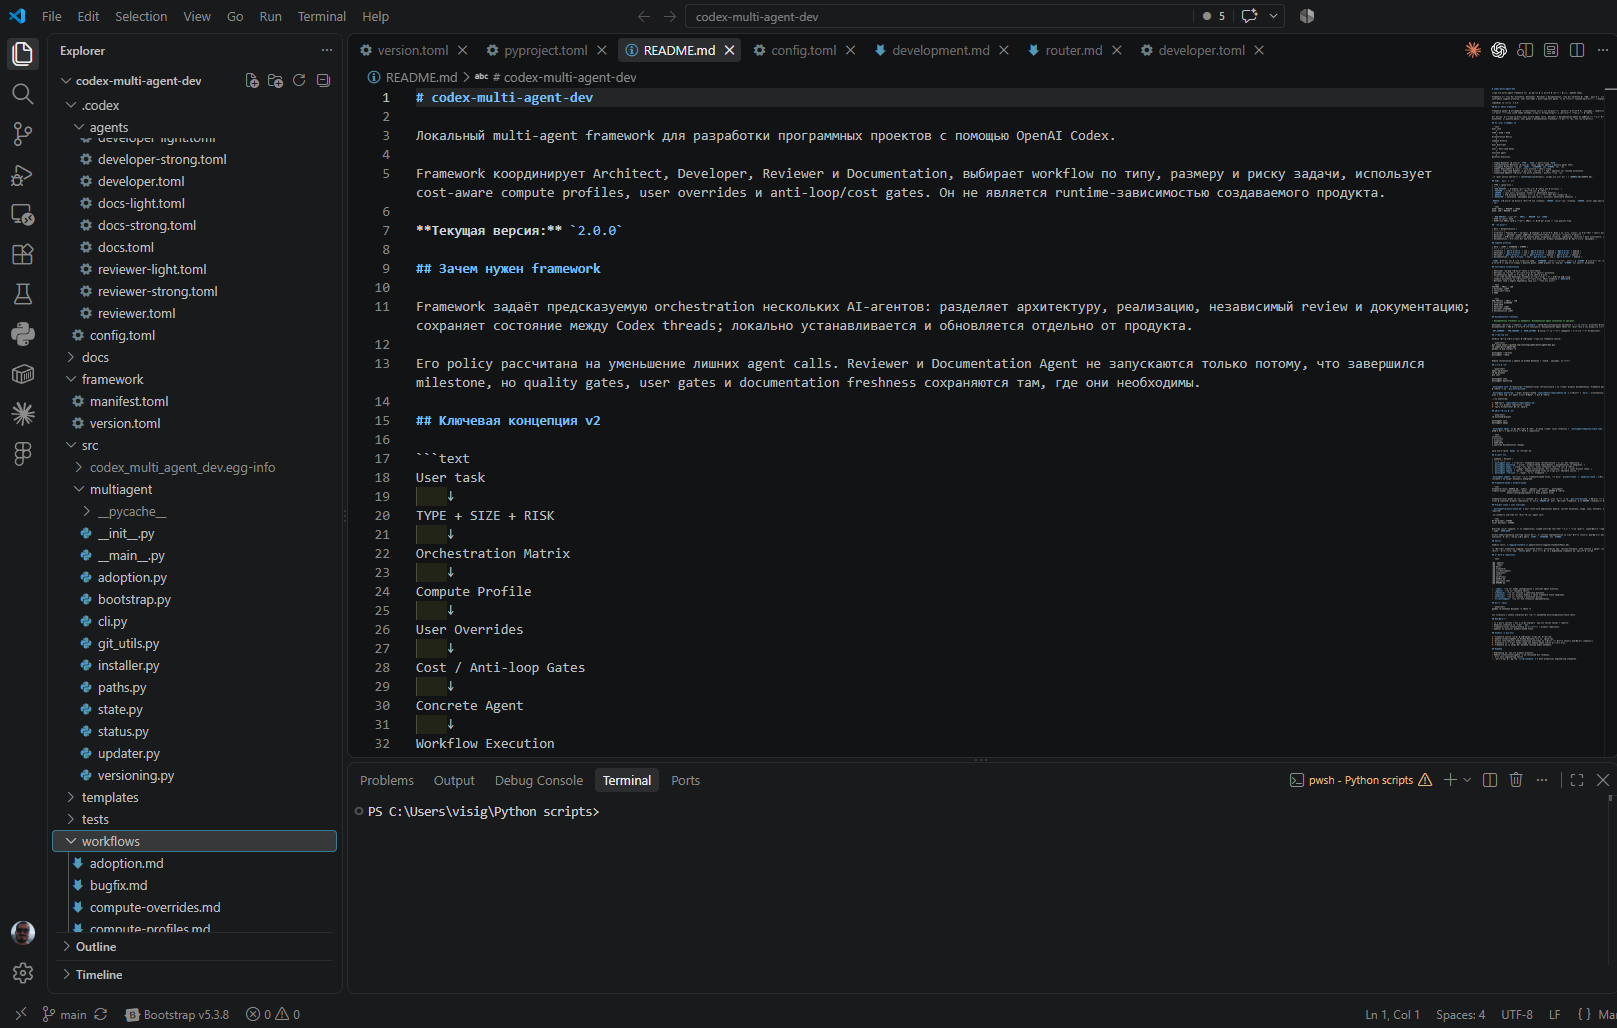Open the Python extension view

[22, 334]
